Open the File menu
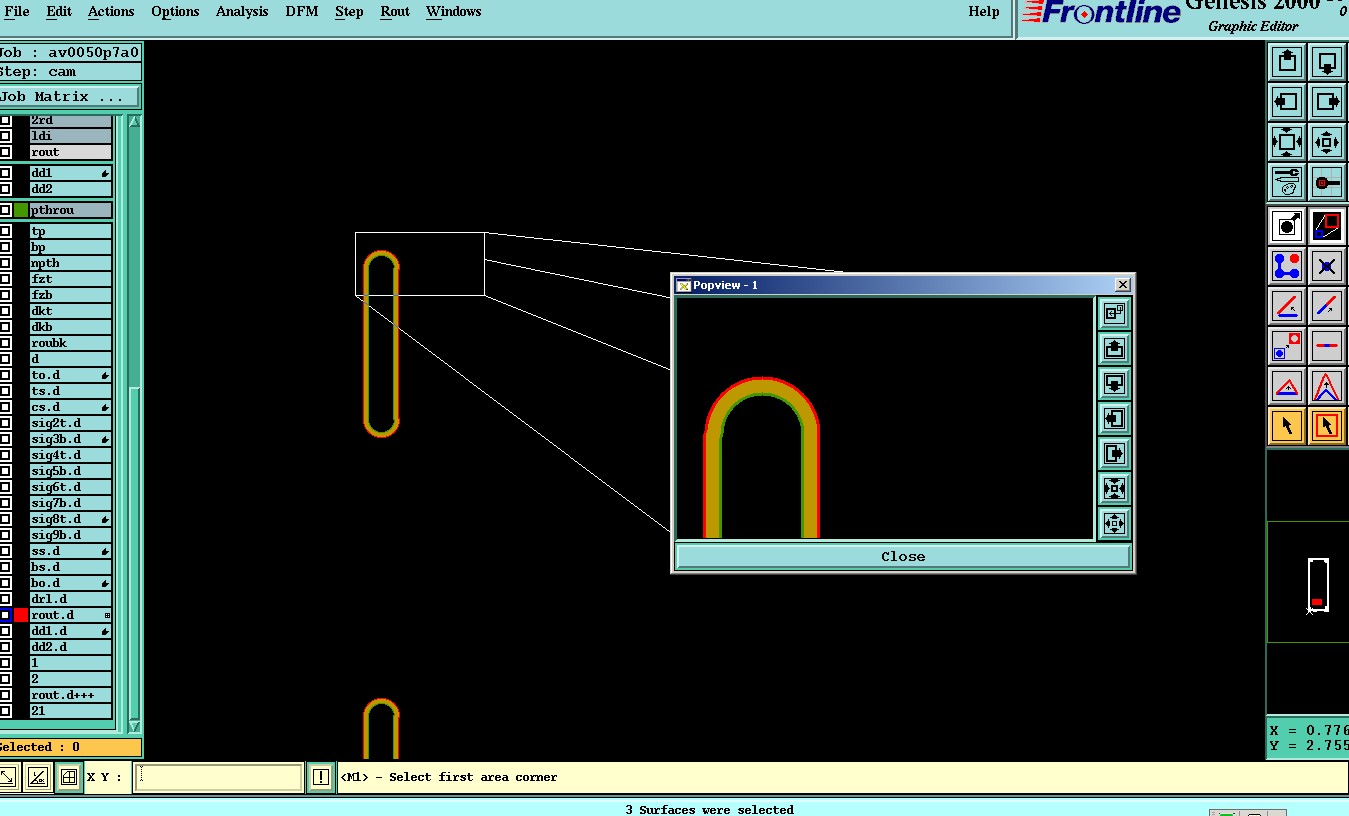This screenshot has width=1349, height=816. [x=17, y=12]
